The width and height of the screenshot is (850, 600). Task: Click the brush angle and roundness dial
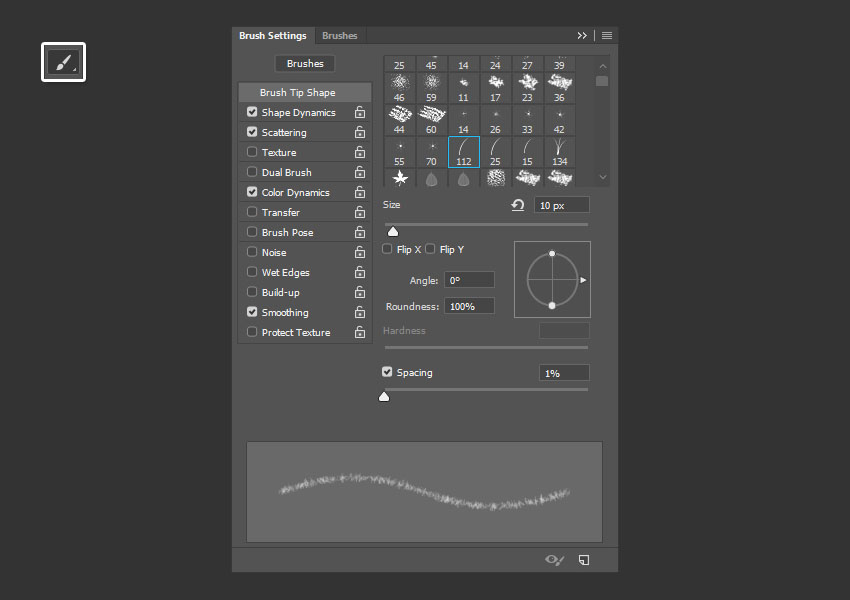click(552, 280)
